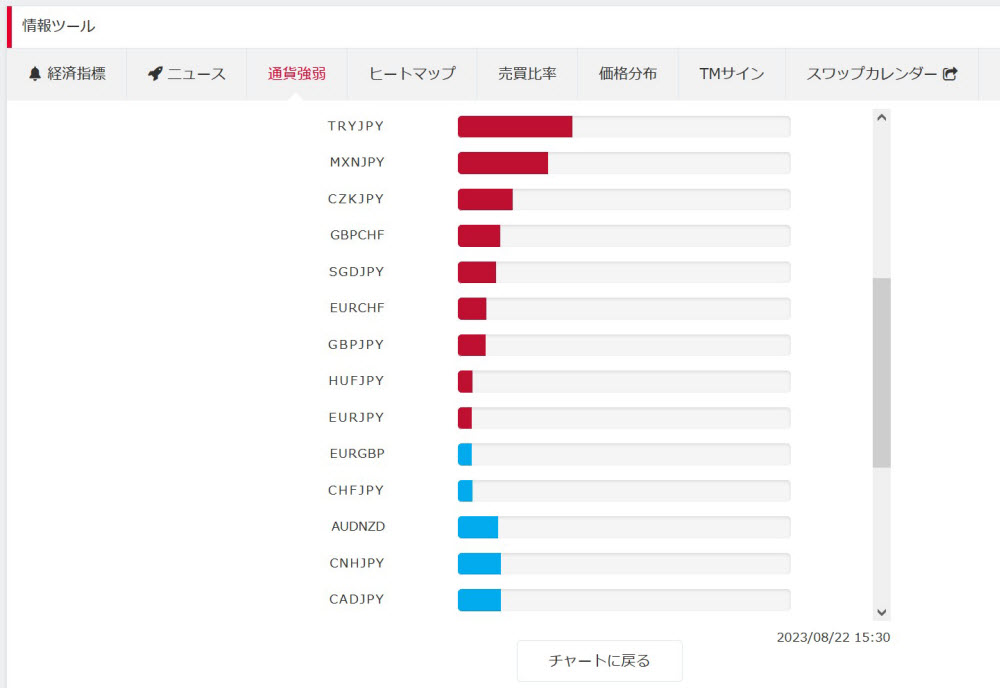This screenshot has width=1000, height=688.
Task: Click the CNHJPY blue strength bar
Action: click(x=479, y=564)
